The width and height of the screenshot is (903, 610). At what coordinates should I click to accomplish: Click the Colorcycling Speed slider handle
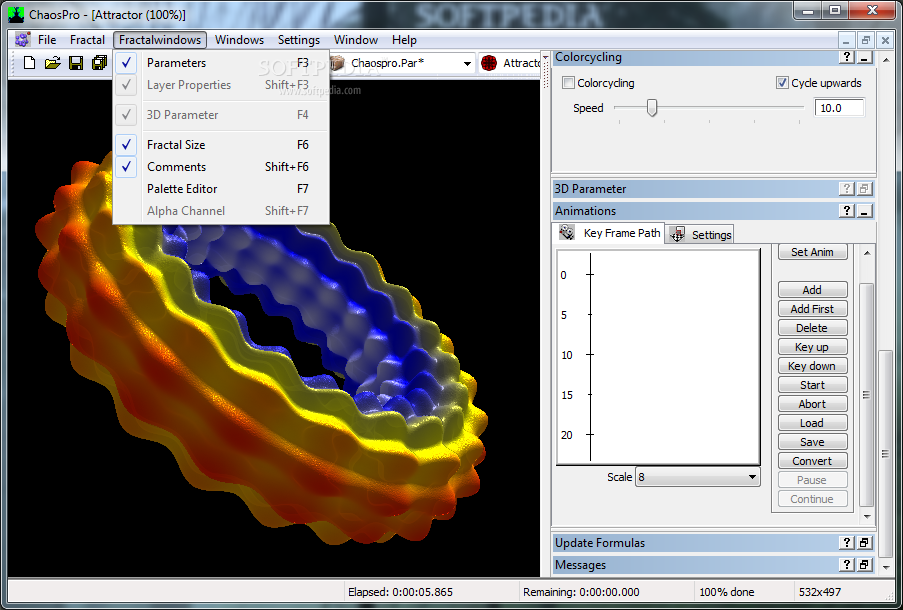[651, 107]
